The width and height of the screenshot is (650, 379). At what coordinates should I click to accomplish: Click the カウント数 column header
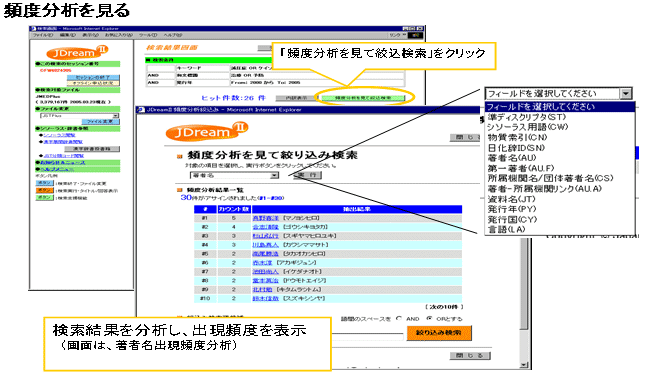click(234, 209)
